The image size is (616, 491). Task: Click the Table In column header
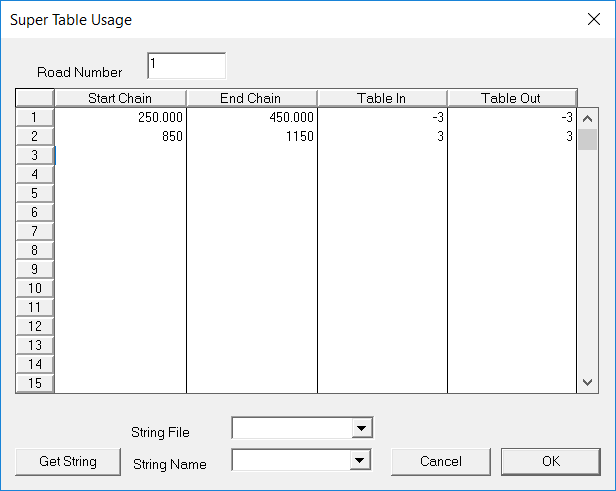point(382,98)
